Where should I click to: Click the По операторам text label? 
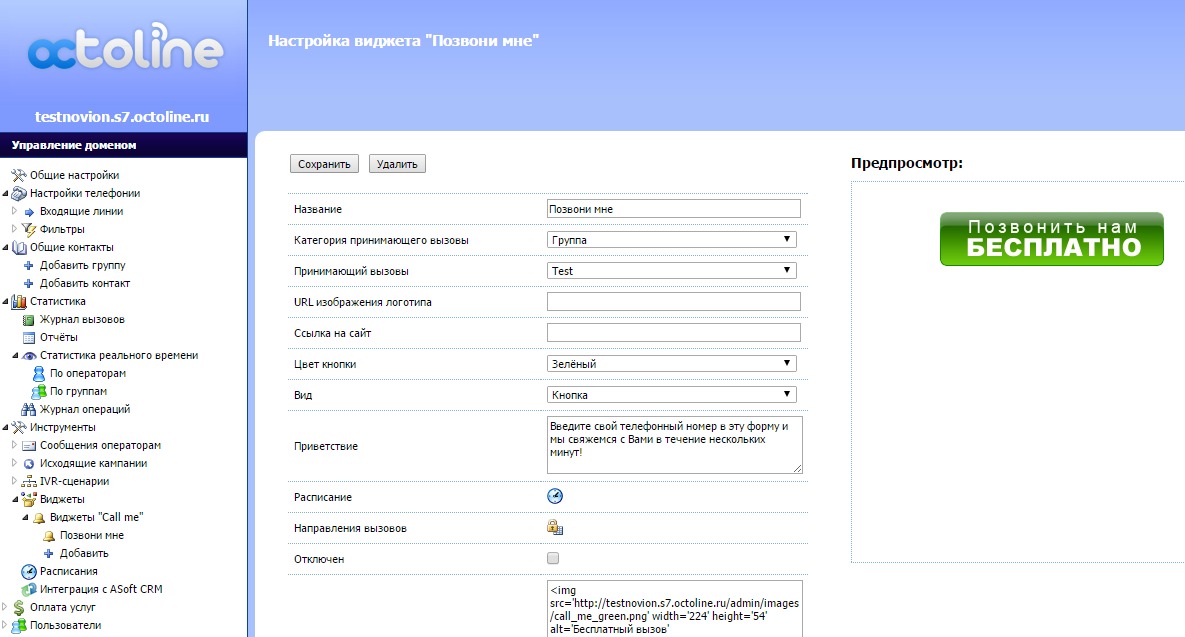88,374
